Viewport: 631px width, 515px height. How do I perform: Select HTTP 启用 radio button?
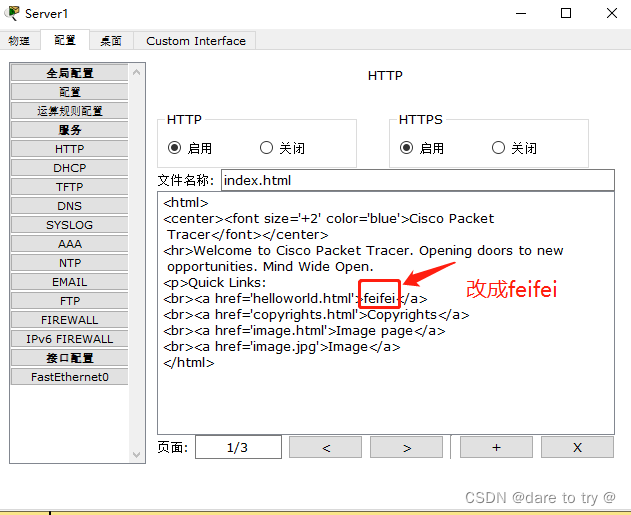click(174, 148)
